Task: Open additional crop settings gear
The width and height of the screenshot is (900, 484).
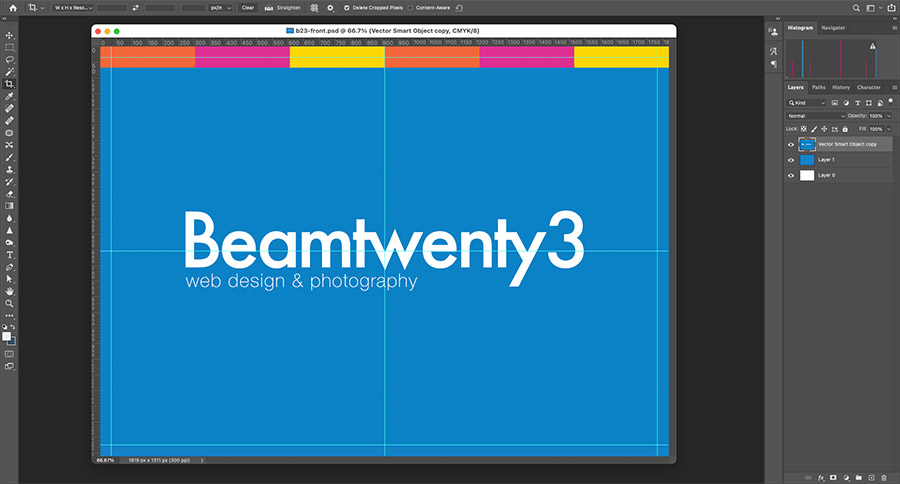Action: pos(331,8)
